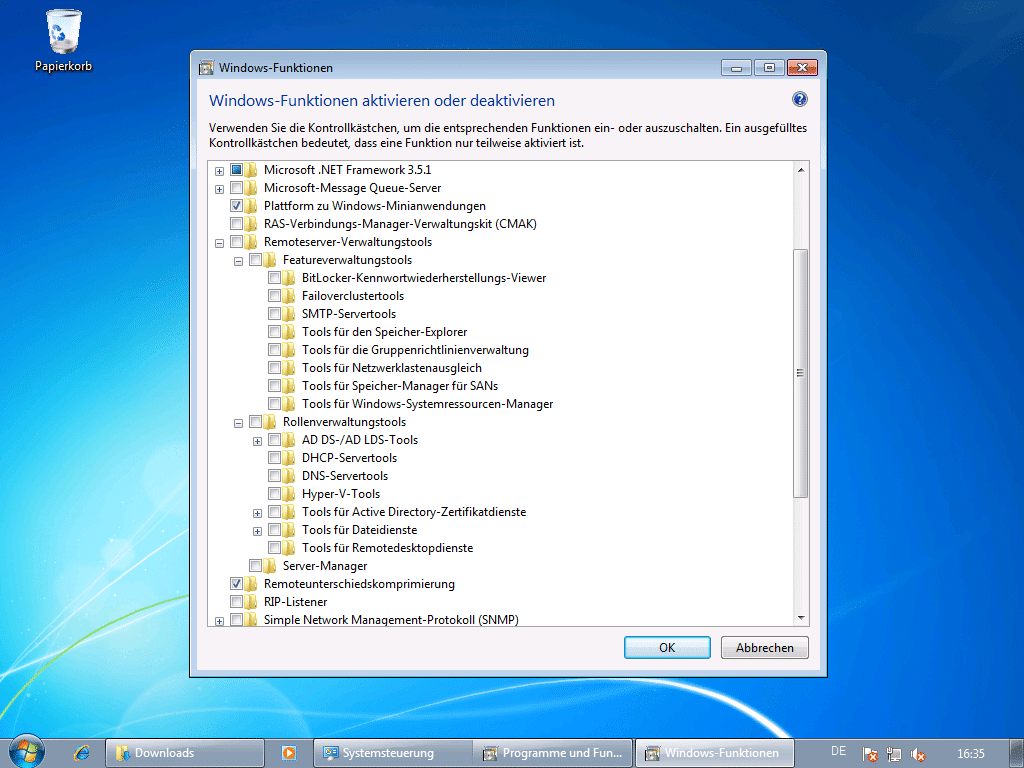1024x768 pixels.
Task: Click folder icon next to Failoverclustertools
Action: (289, 296)
